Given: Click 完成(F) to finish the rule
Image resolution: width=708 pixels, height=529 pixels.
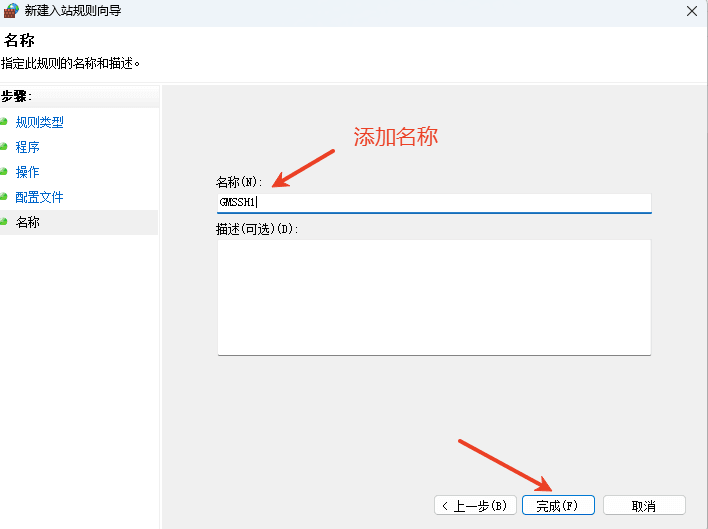Looking at the screenshot, I should point(558,505).
